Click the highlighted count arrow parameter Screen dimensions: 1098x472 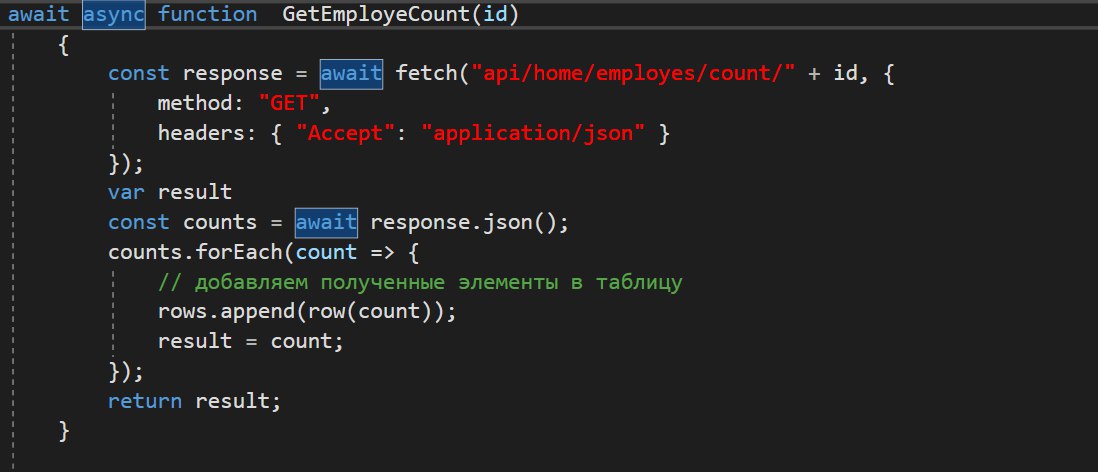tap(326, 252)
